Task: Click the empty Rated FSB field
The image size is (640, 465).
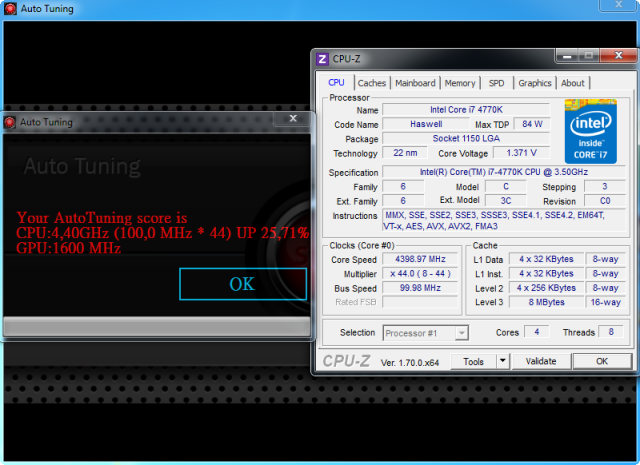Action: point(420,302)
